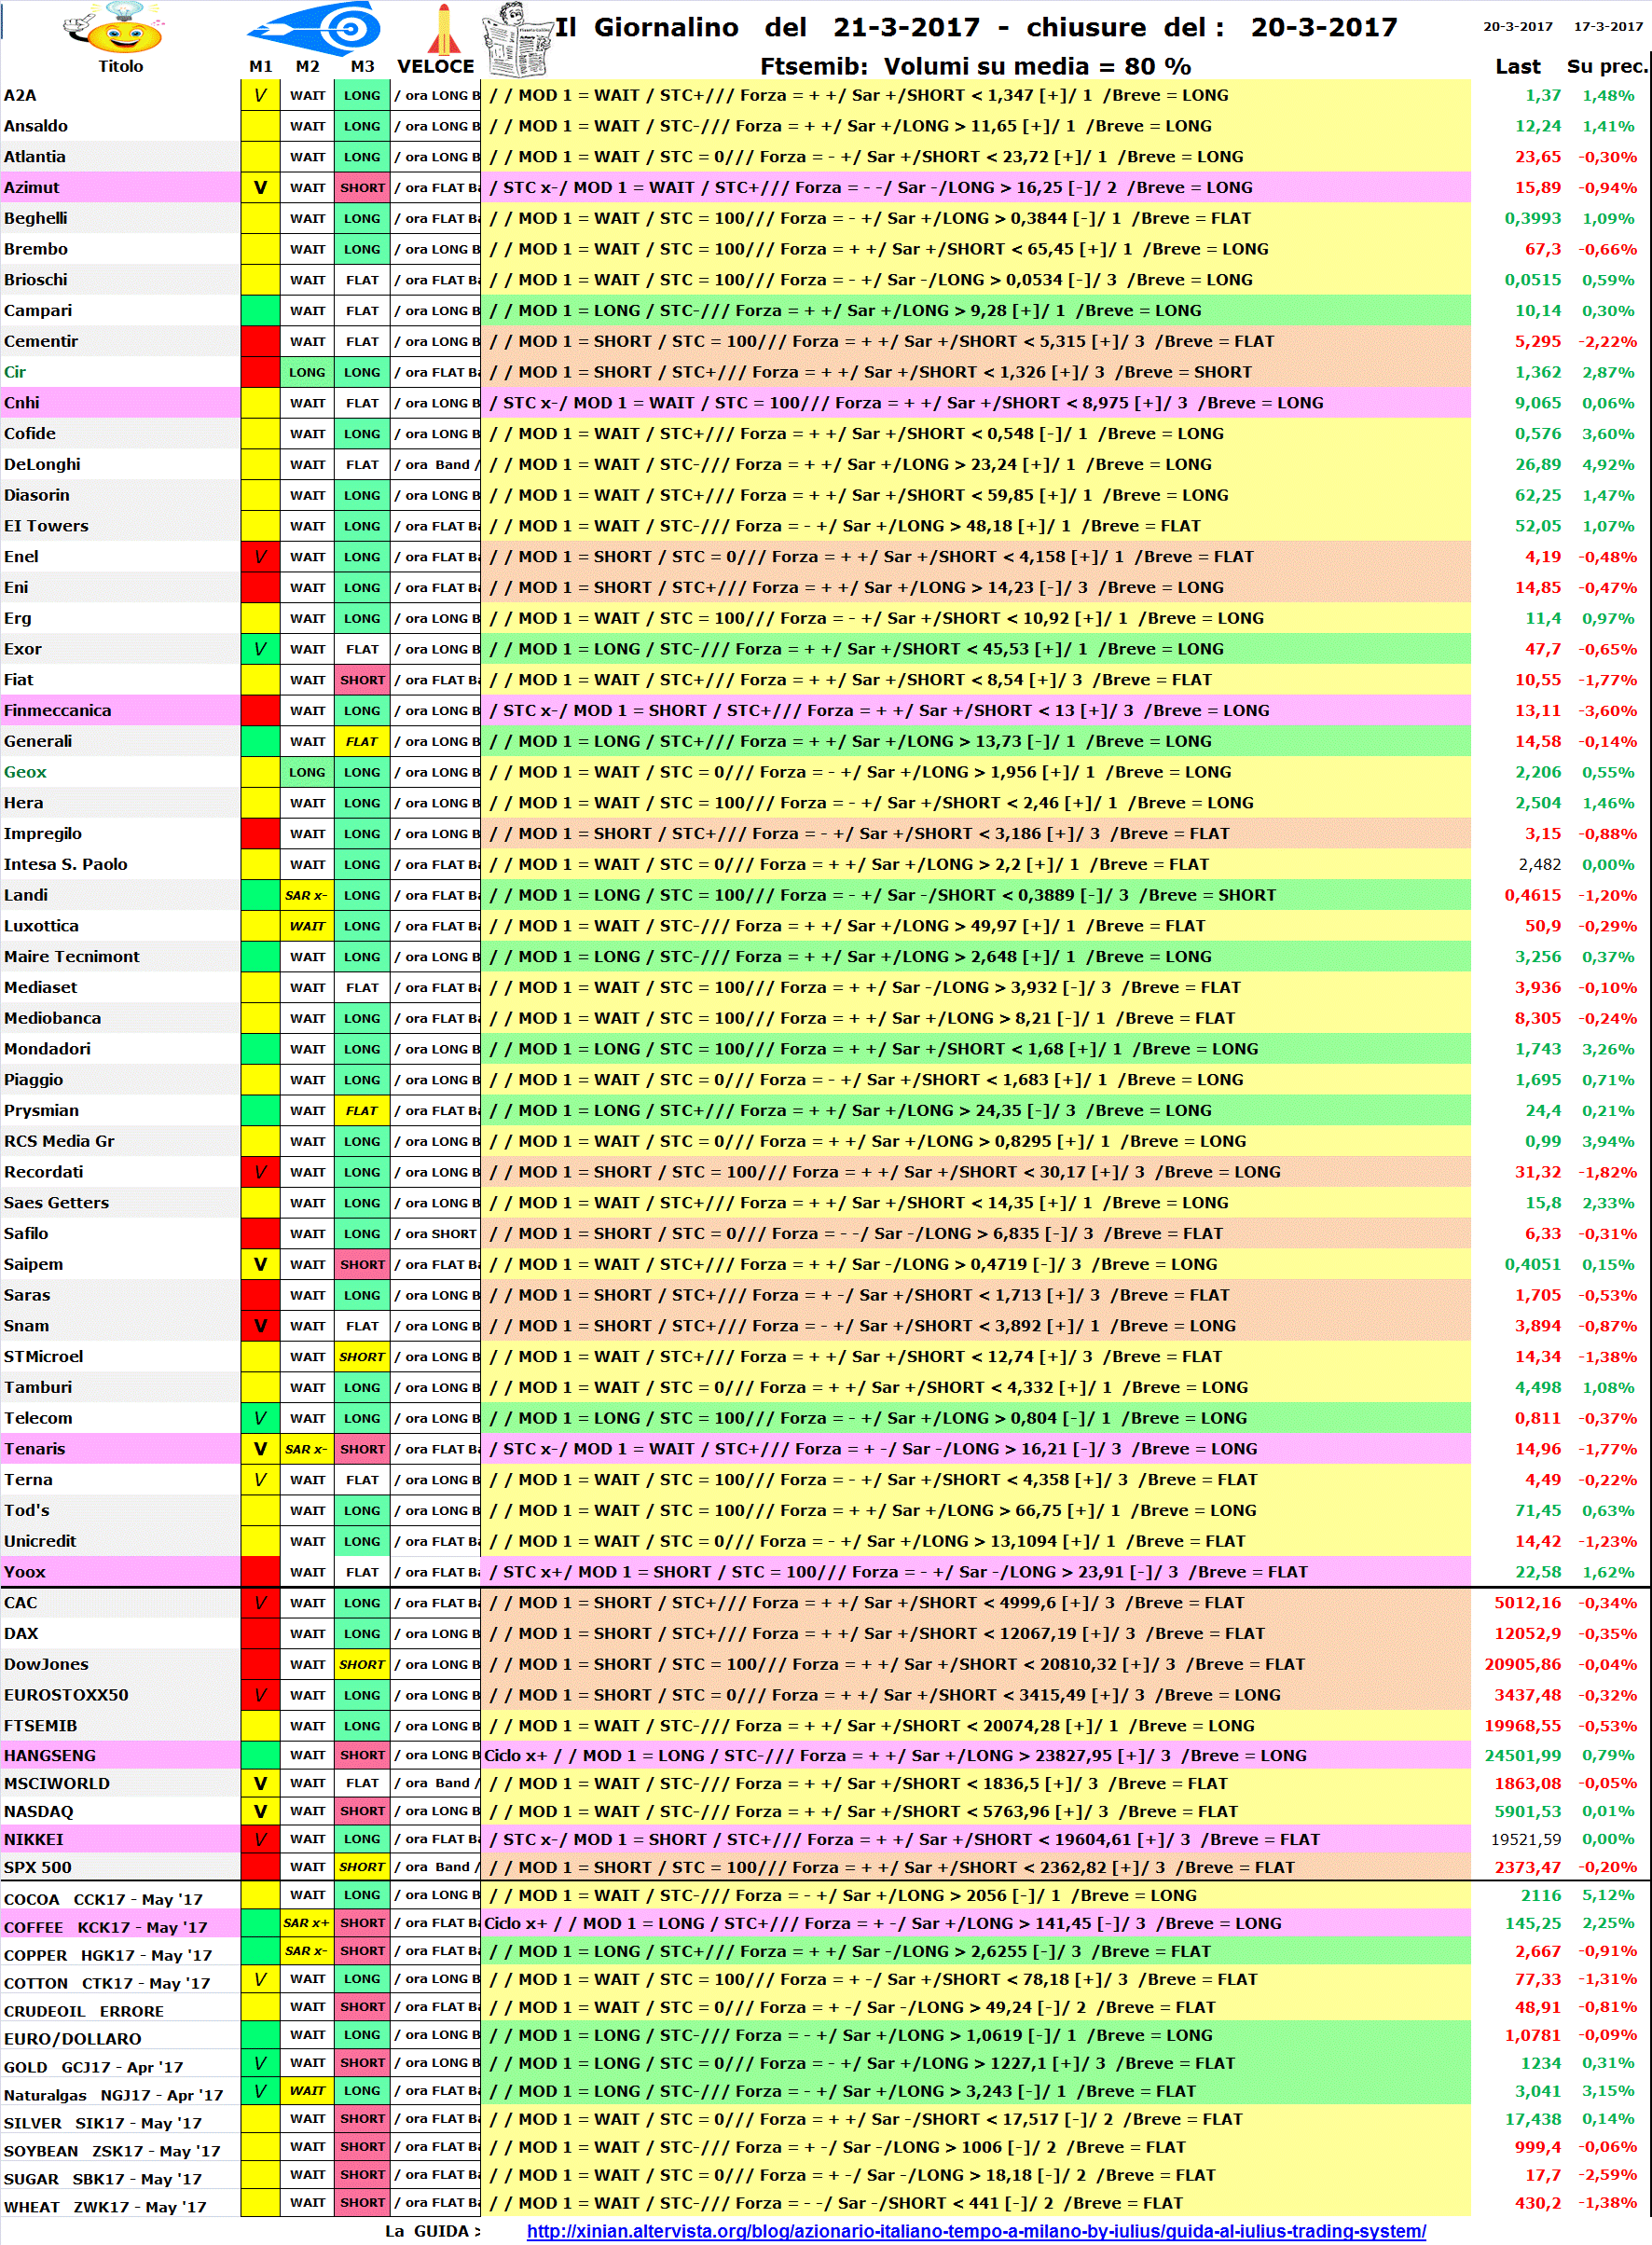This screenshot has height=2245, width=1652.
Task: Click the rocket icon above VELOCE
Action: (443, 28)
